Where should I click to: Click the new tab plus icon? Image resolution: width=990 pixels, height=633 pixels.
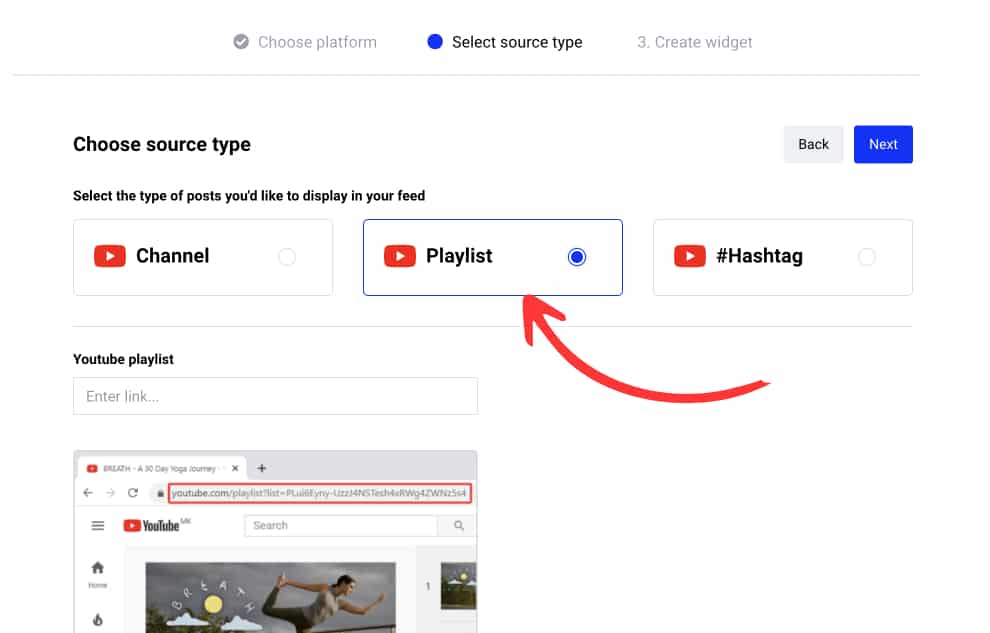[x=261, y=468]
